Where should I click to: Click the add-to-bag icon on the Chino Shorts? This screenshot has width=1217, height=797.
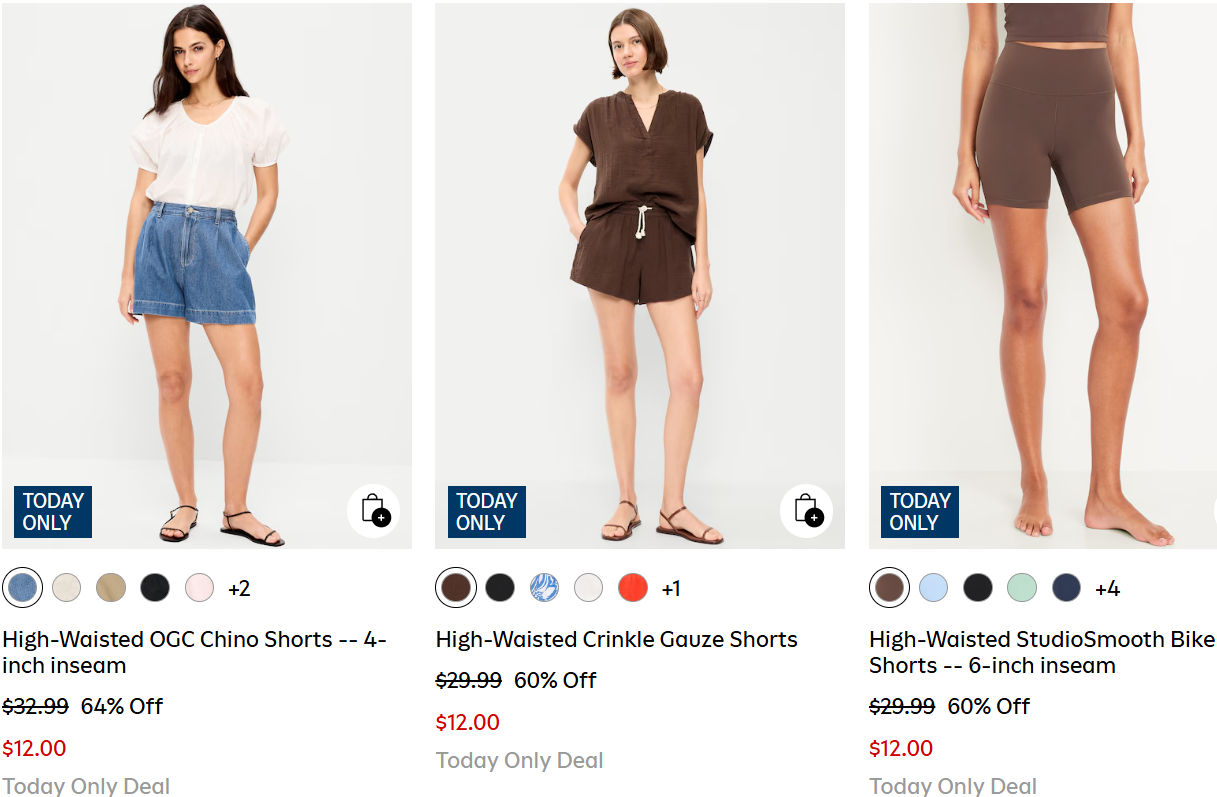[x=374, y=511]
